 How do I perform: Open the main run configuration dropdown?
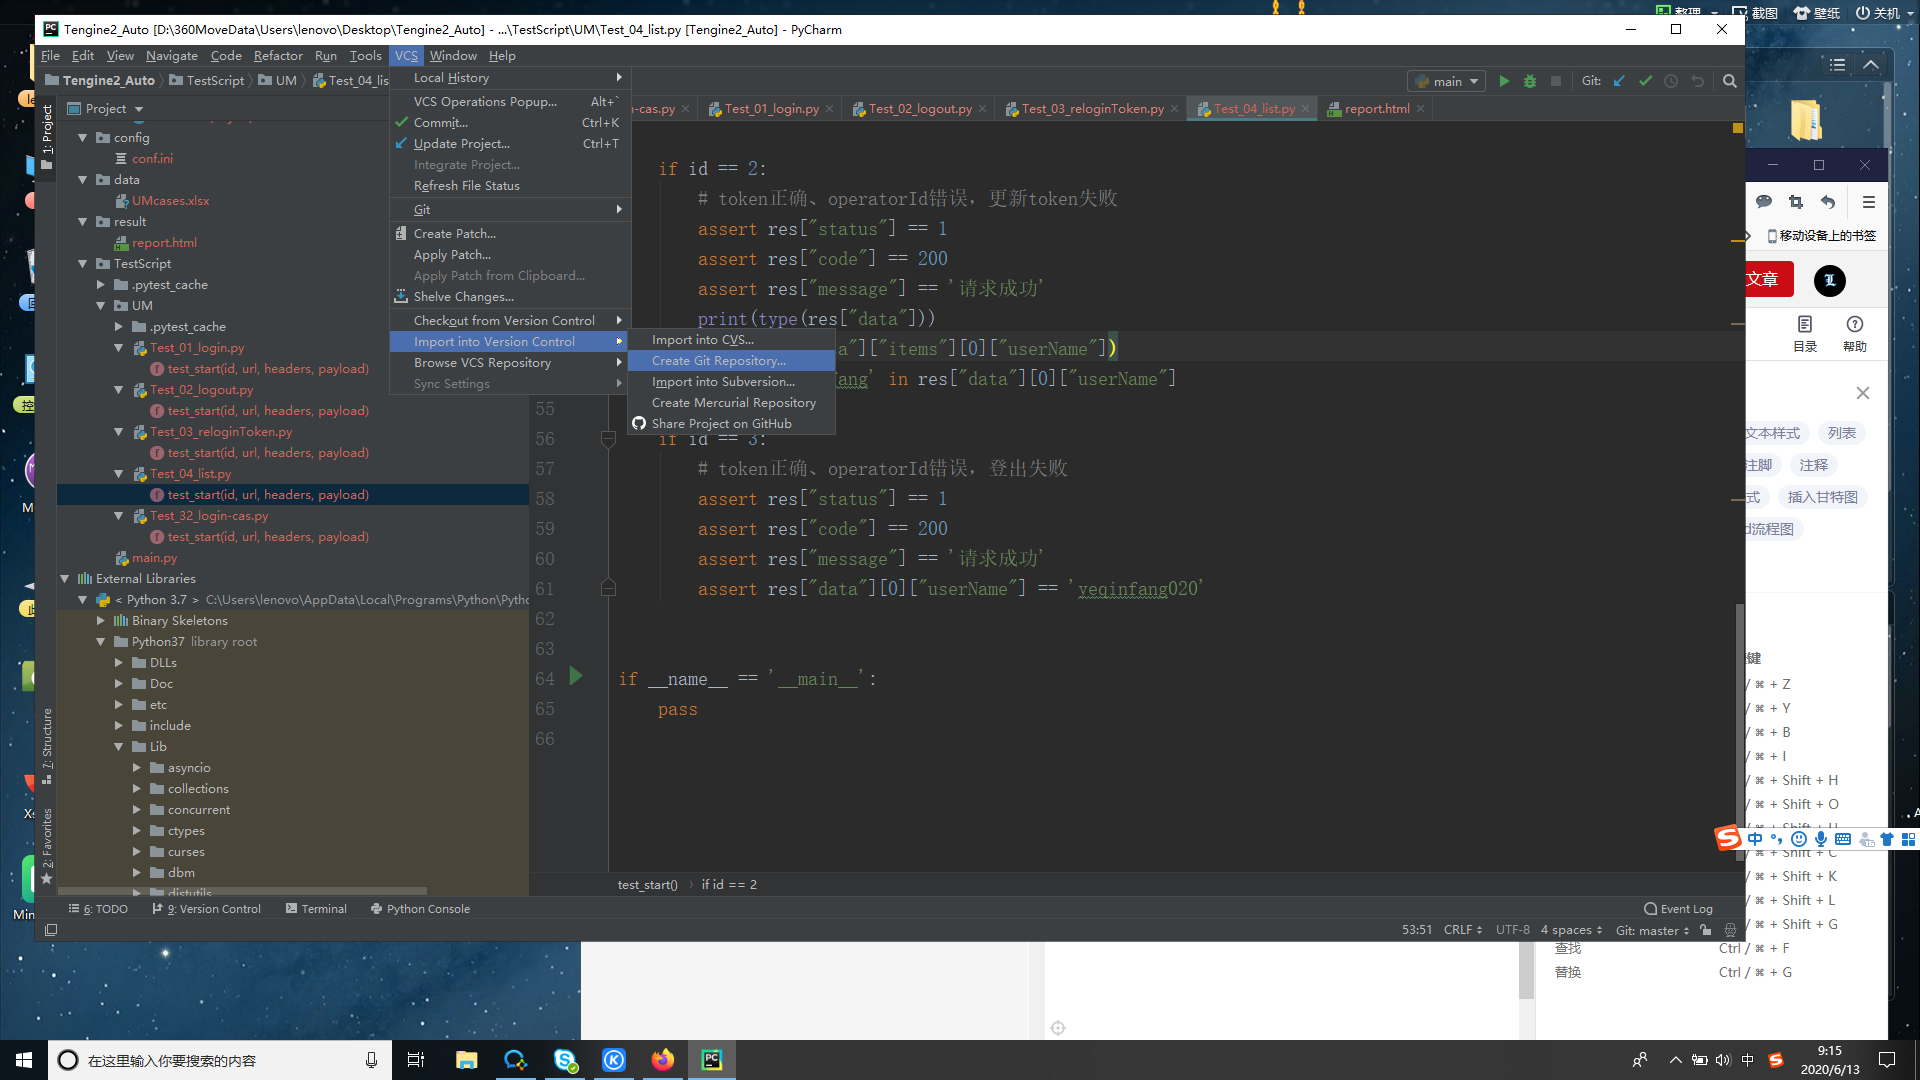click(1446, 81)
